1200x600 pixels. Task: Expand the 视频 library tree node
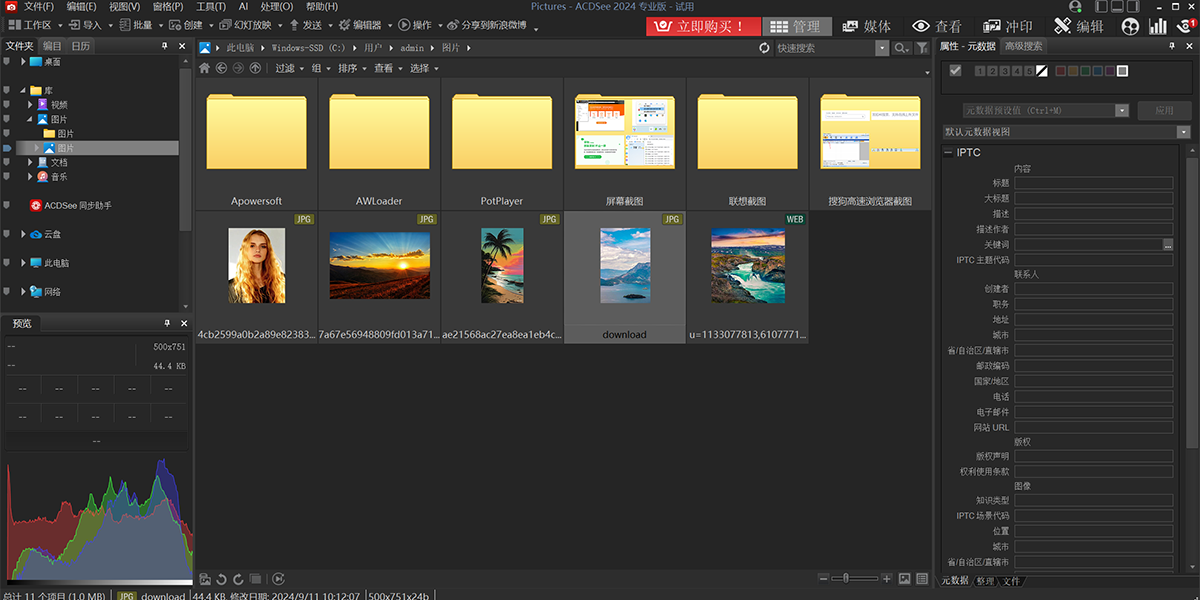pyautogui.click(x=31, y=104)
